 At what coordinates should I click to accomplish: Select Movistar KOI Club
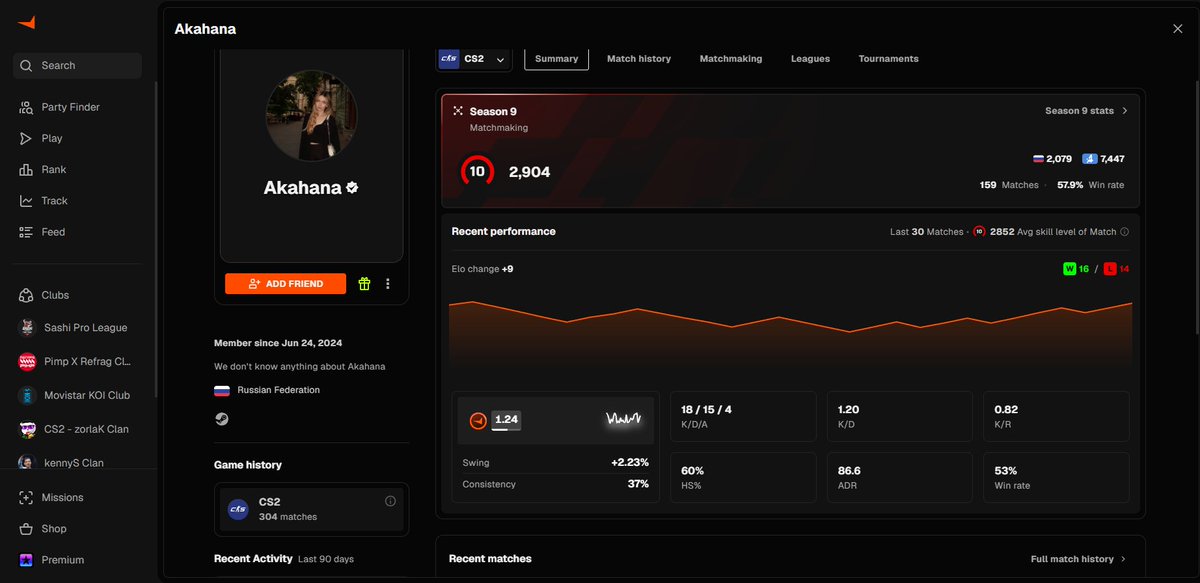tap(77, 395)
